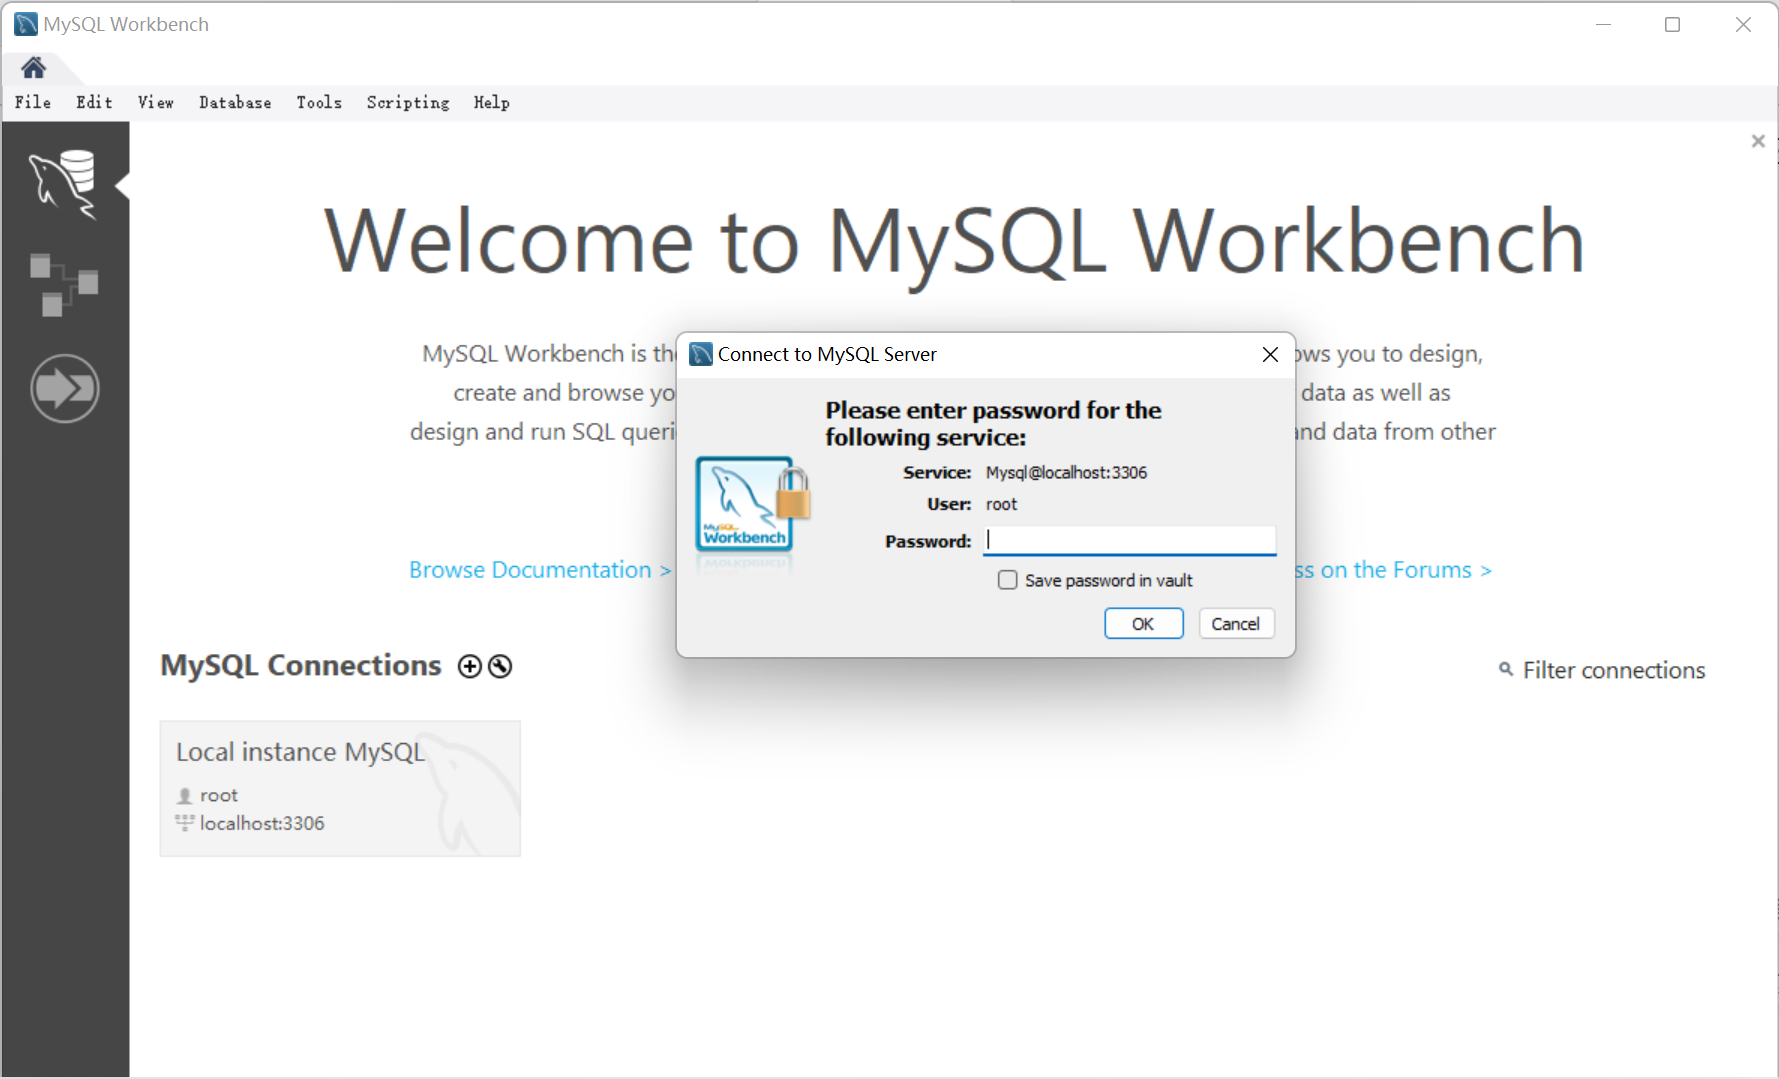The height and width of the screenshot is (1079, 1779).
Task: Click localhost:3306 text in connection tile
Action: click(x=262, y=823)
